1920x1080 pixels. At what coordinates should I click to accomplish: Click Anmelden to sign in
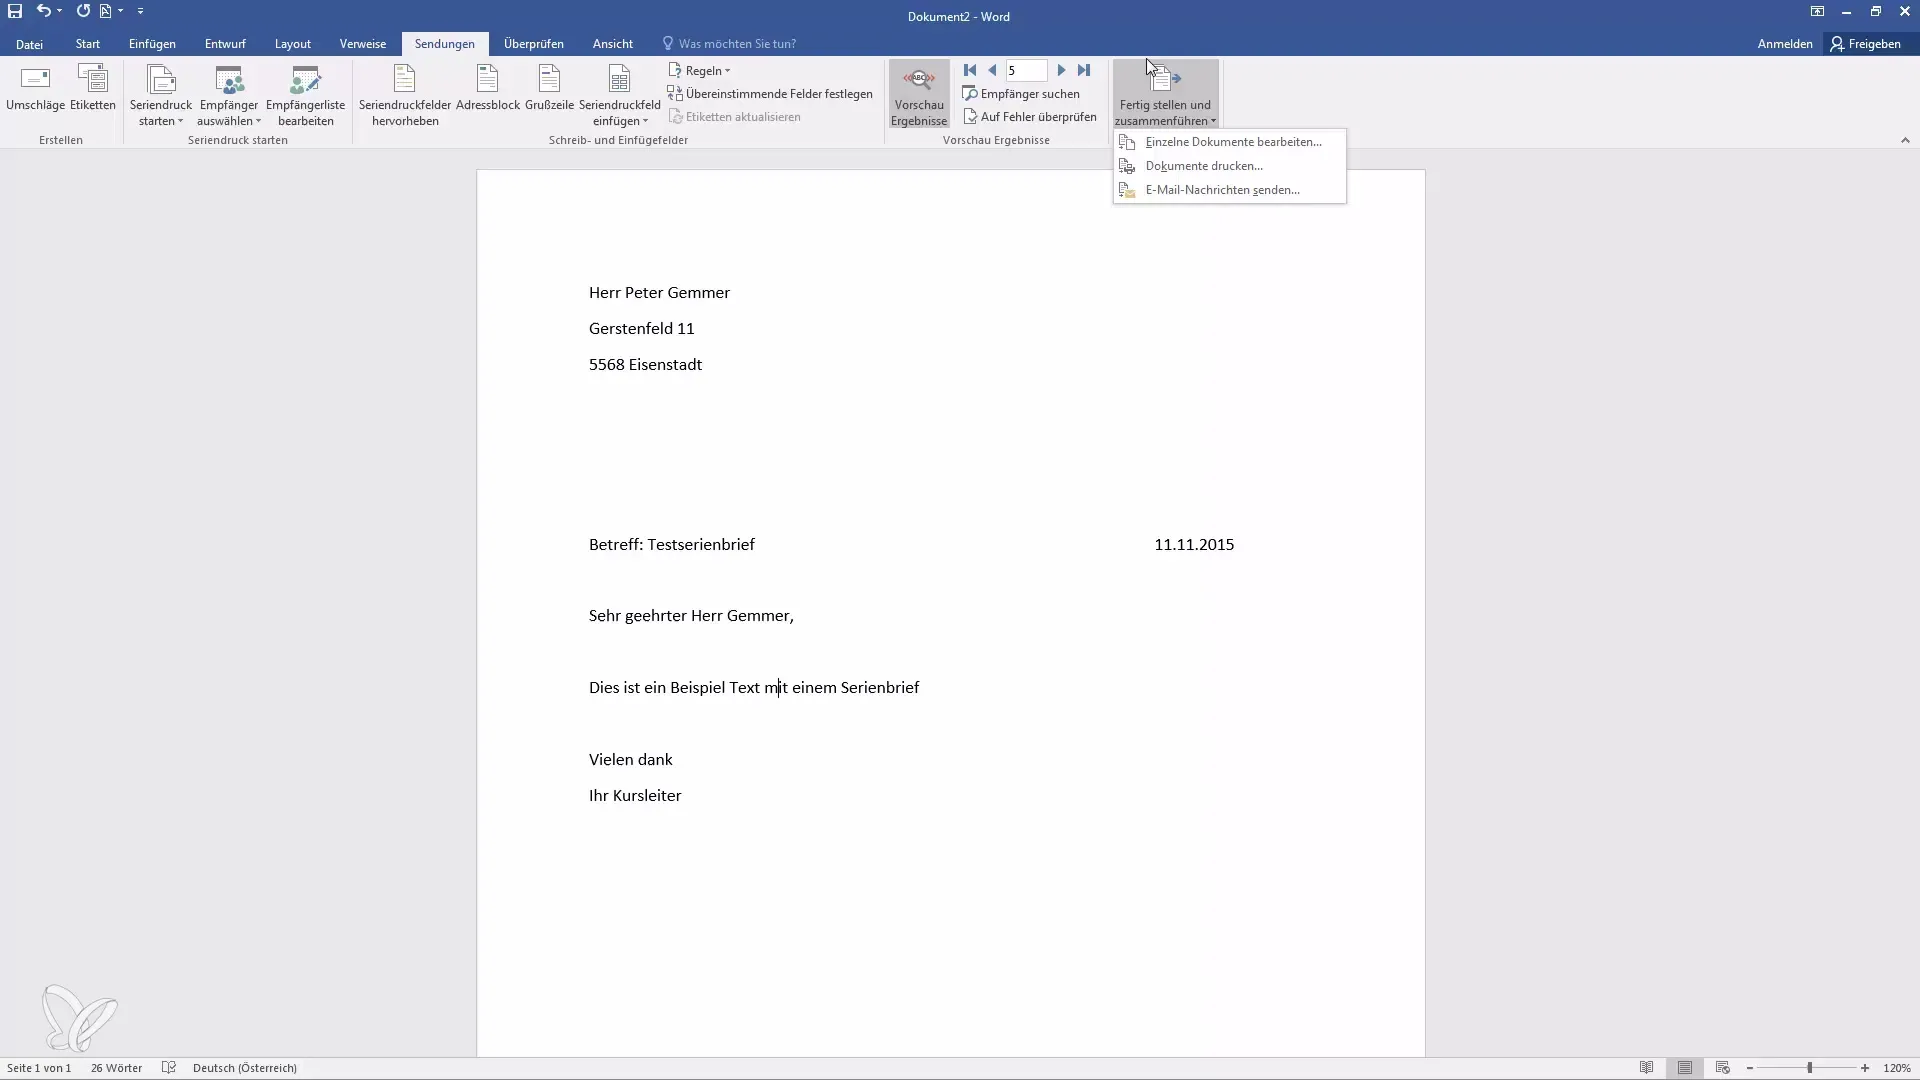click(x=1785, y=44)
